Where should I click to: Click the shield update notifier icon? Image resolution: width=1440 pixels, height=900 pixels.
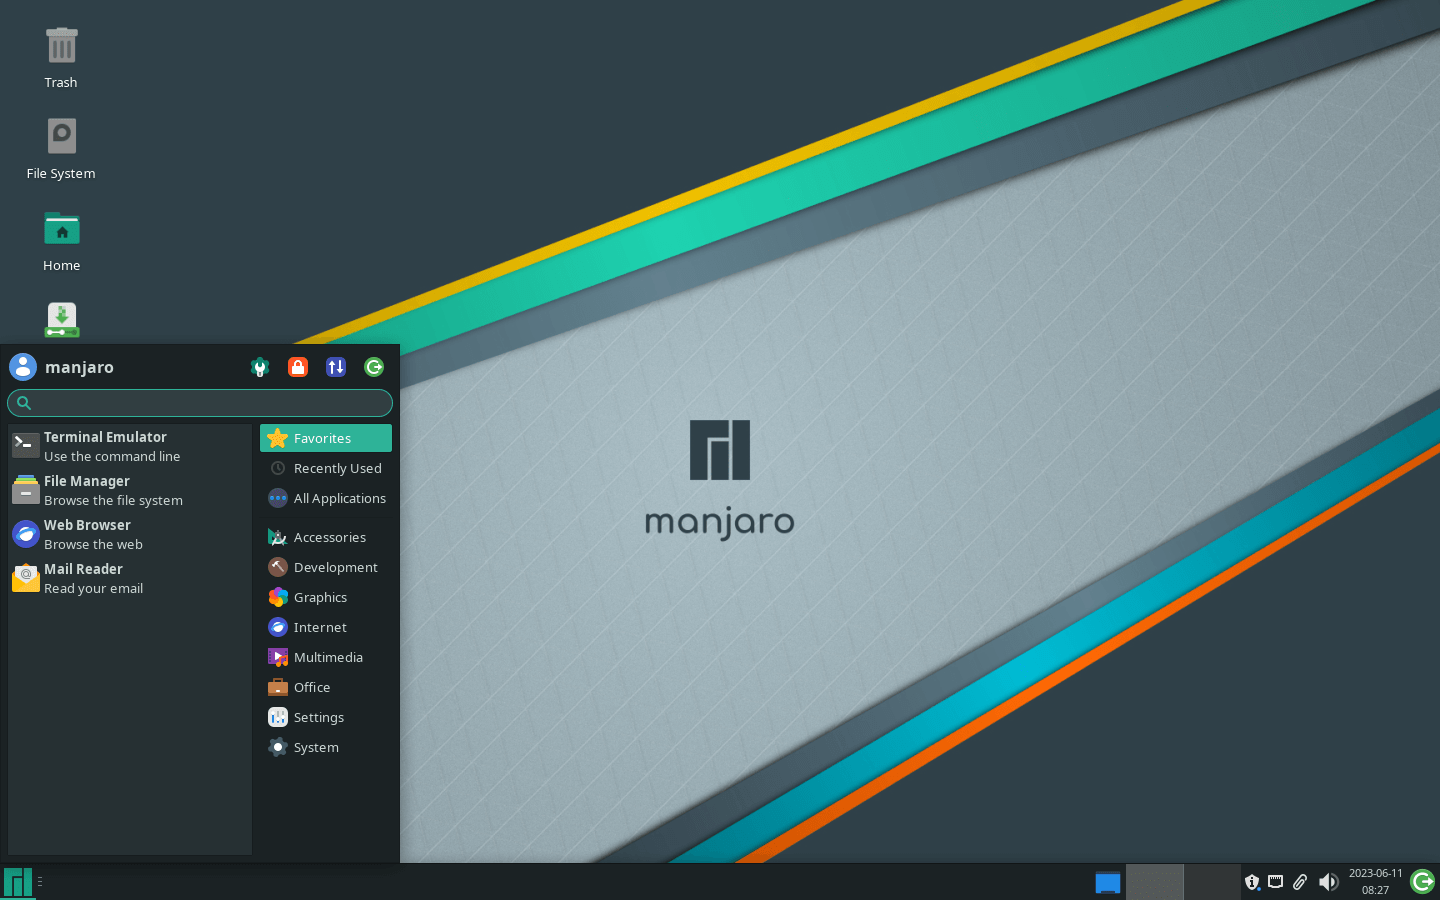point(1252,882)
